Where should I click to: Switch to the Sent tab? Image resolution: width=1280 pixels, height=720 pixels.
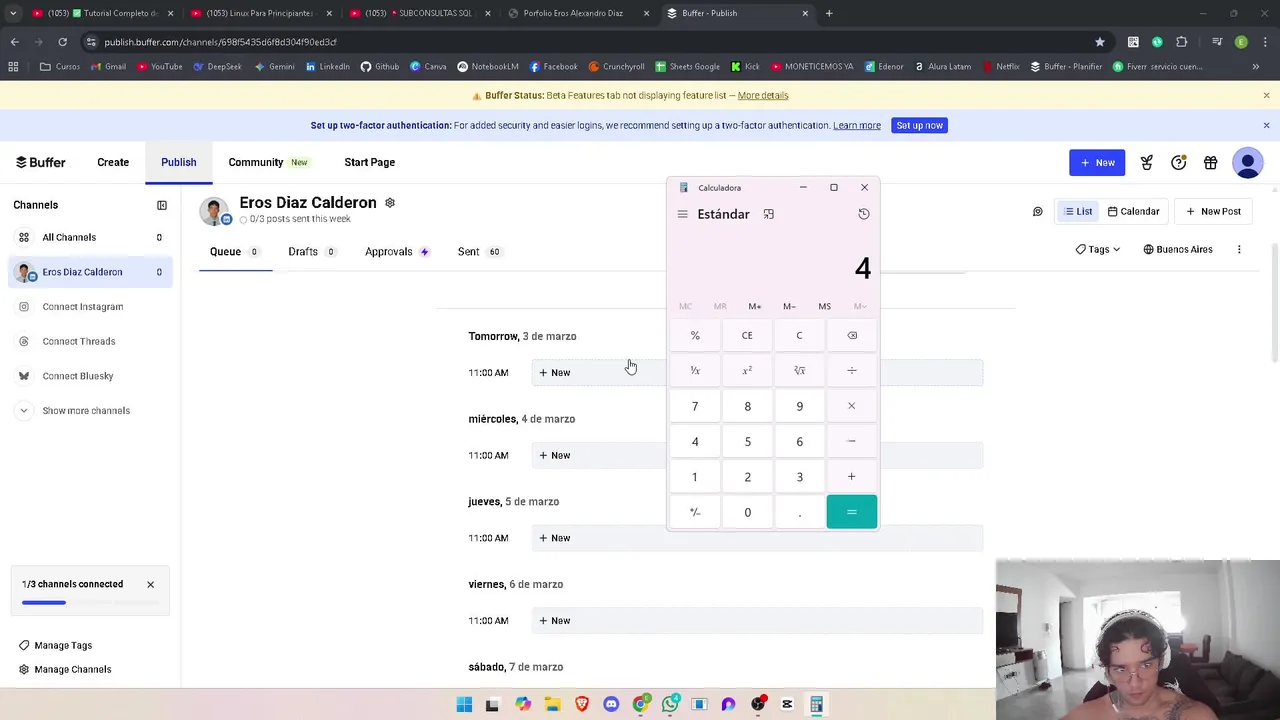point(479,252)
